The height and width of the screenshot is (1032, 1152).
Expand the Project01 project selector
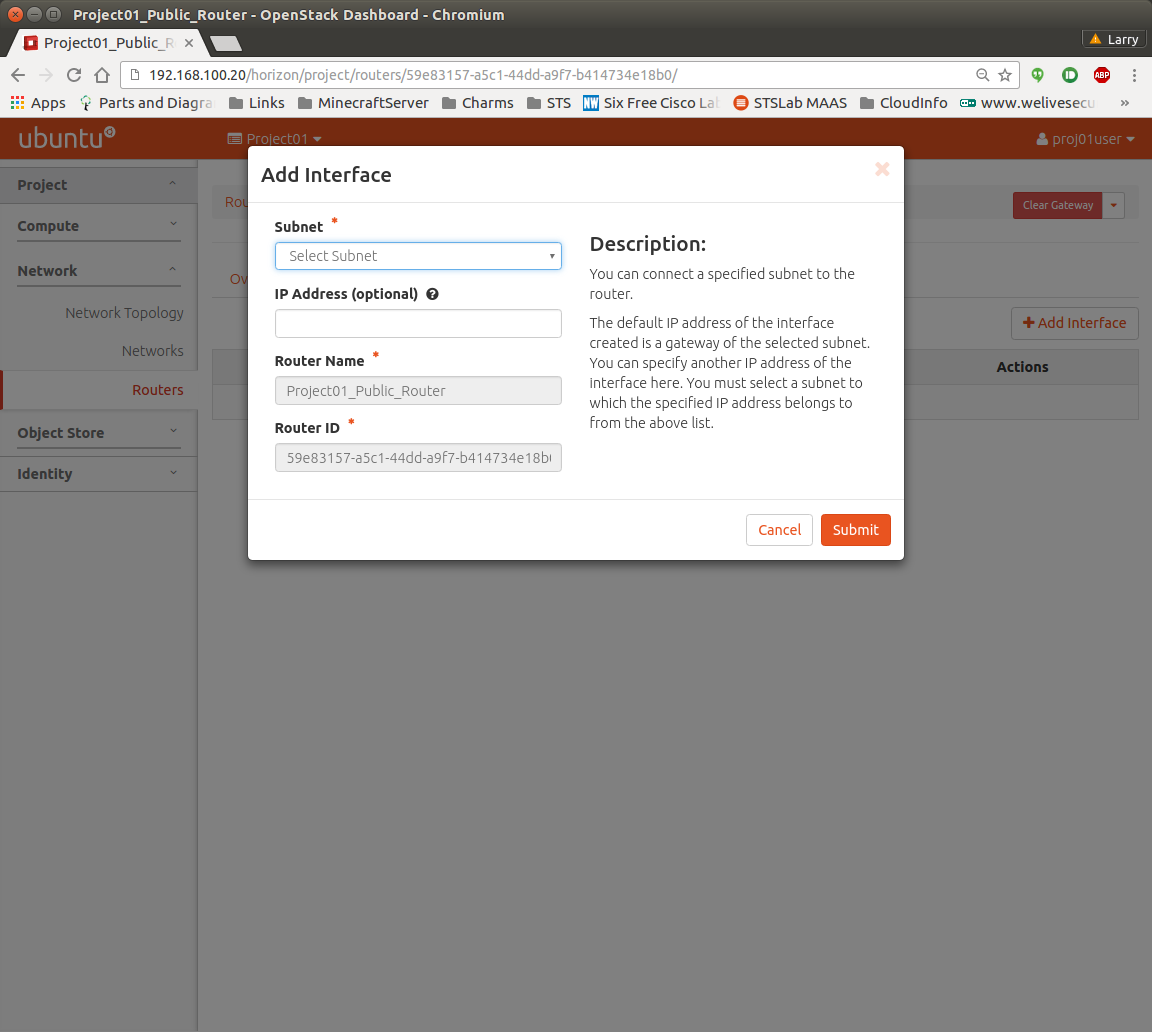click(x=275, y=139)
